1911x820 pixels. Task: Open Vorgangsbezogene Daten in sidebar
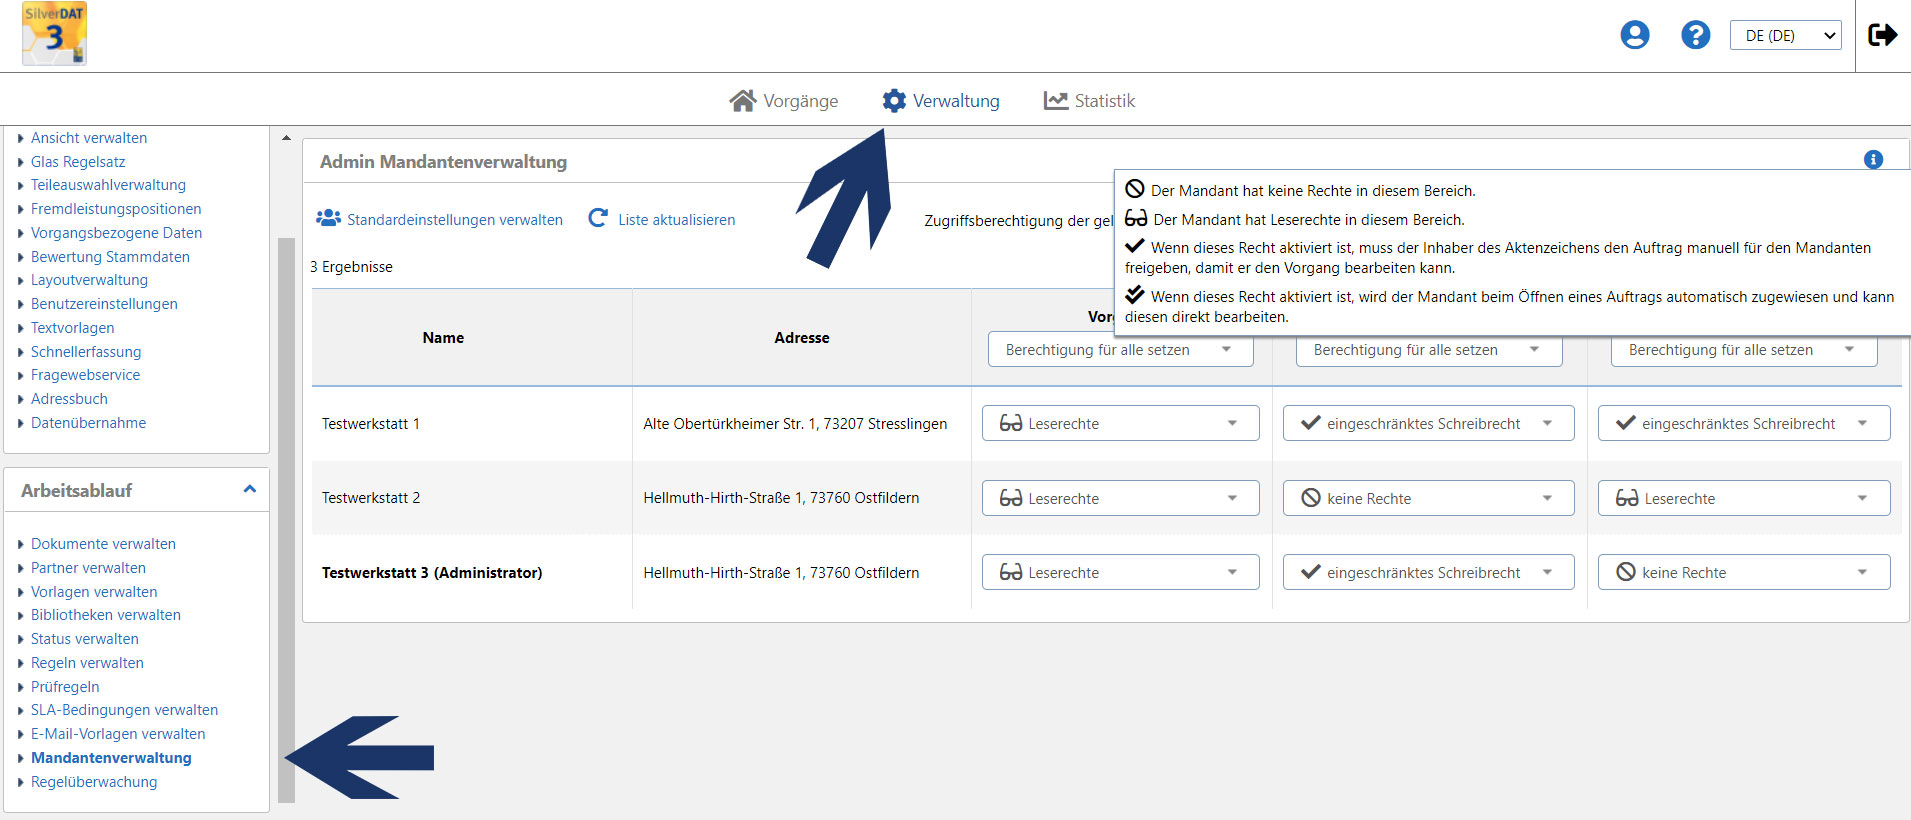point(116,233)
